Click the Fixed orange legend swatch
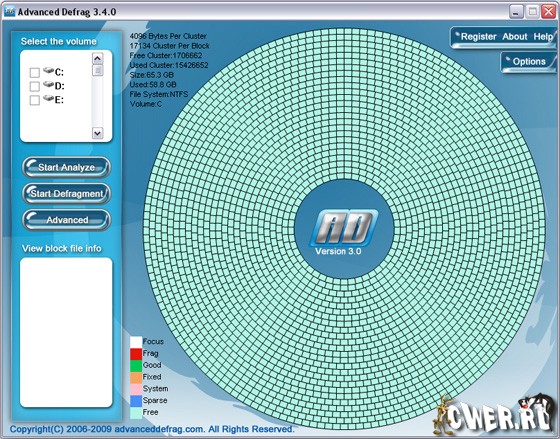Screen dimensions: 560x439 (136, 377)
